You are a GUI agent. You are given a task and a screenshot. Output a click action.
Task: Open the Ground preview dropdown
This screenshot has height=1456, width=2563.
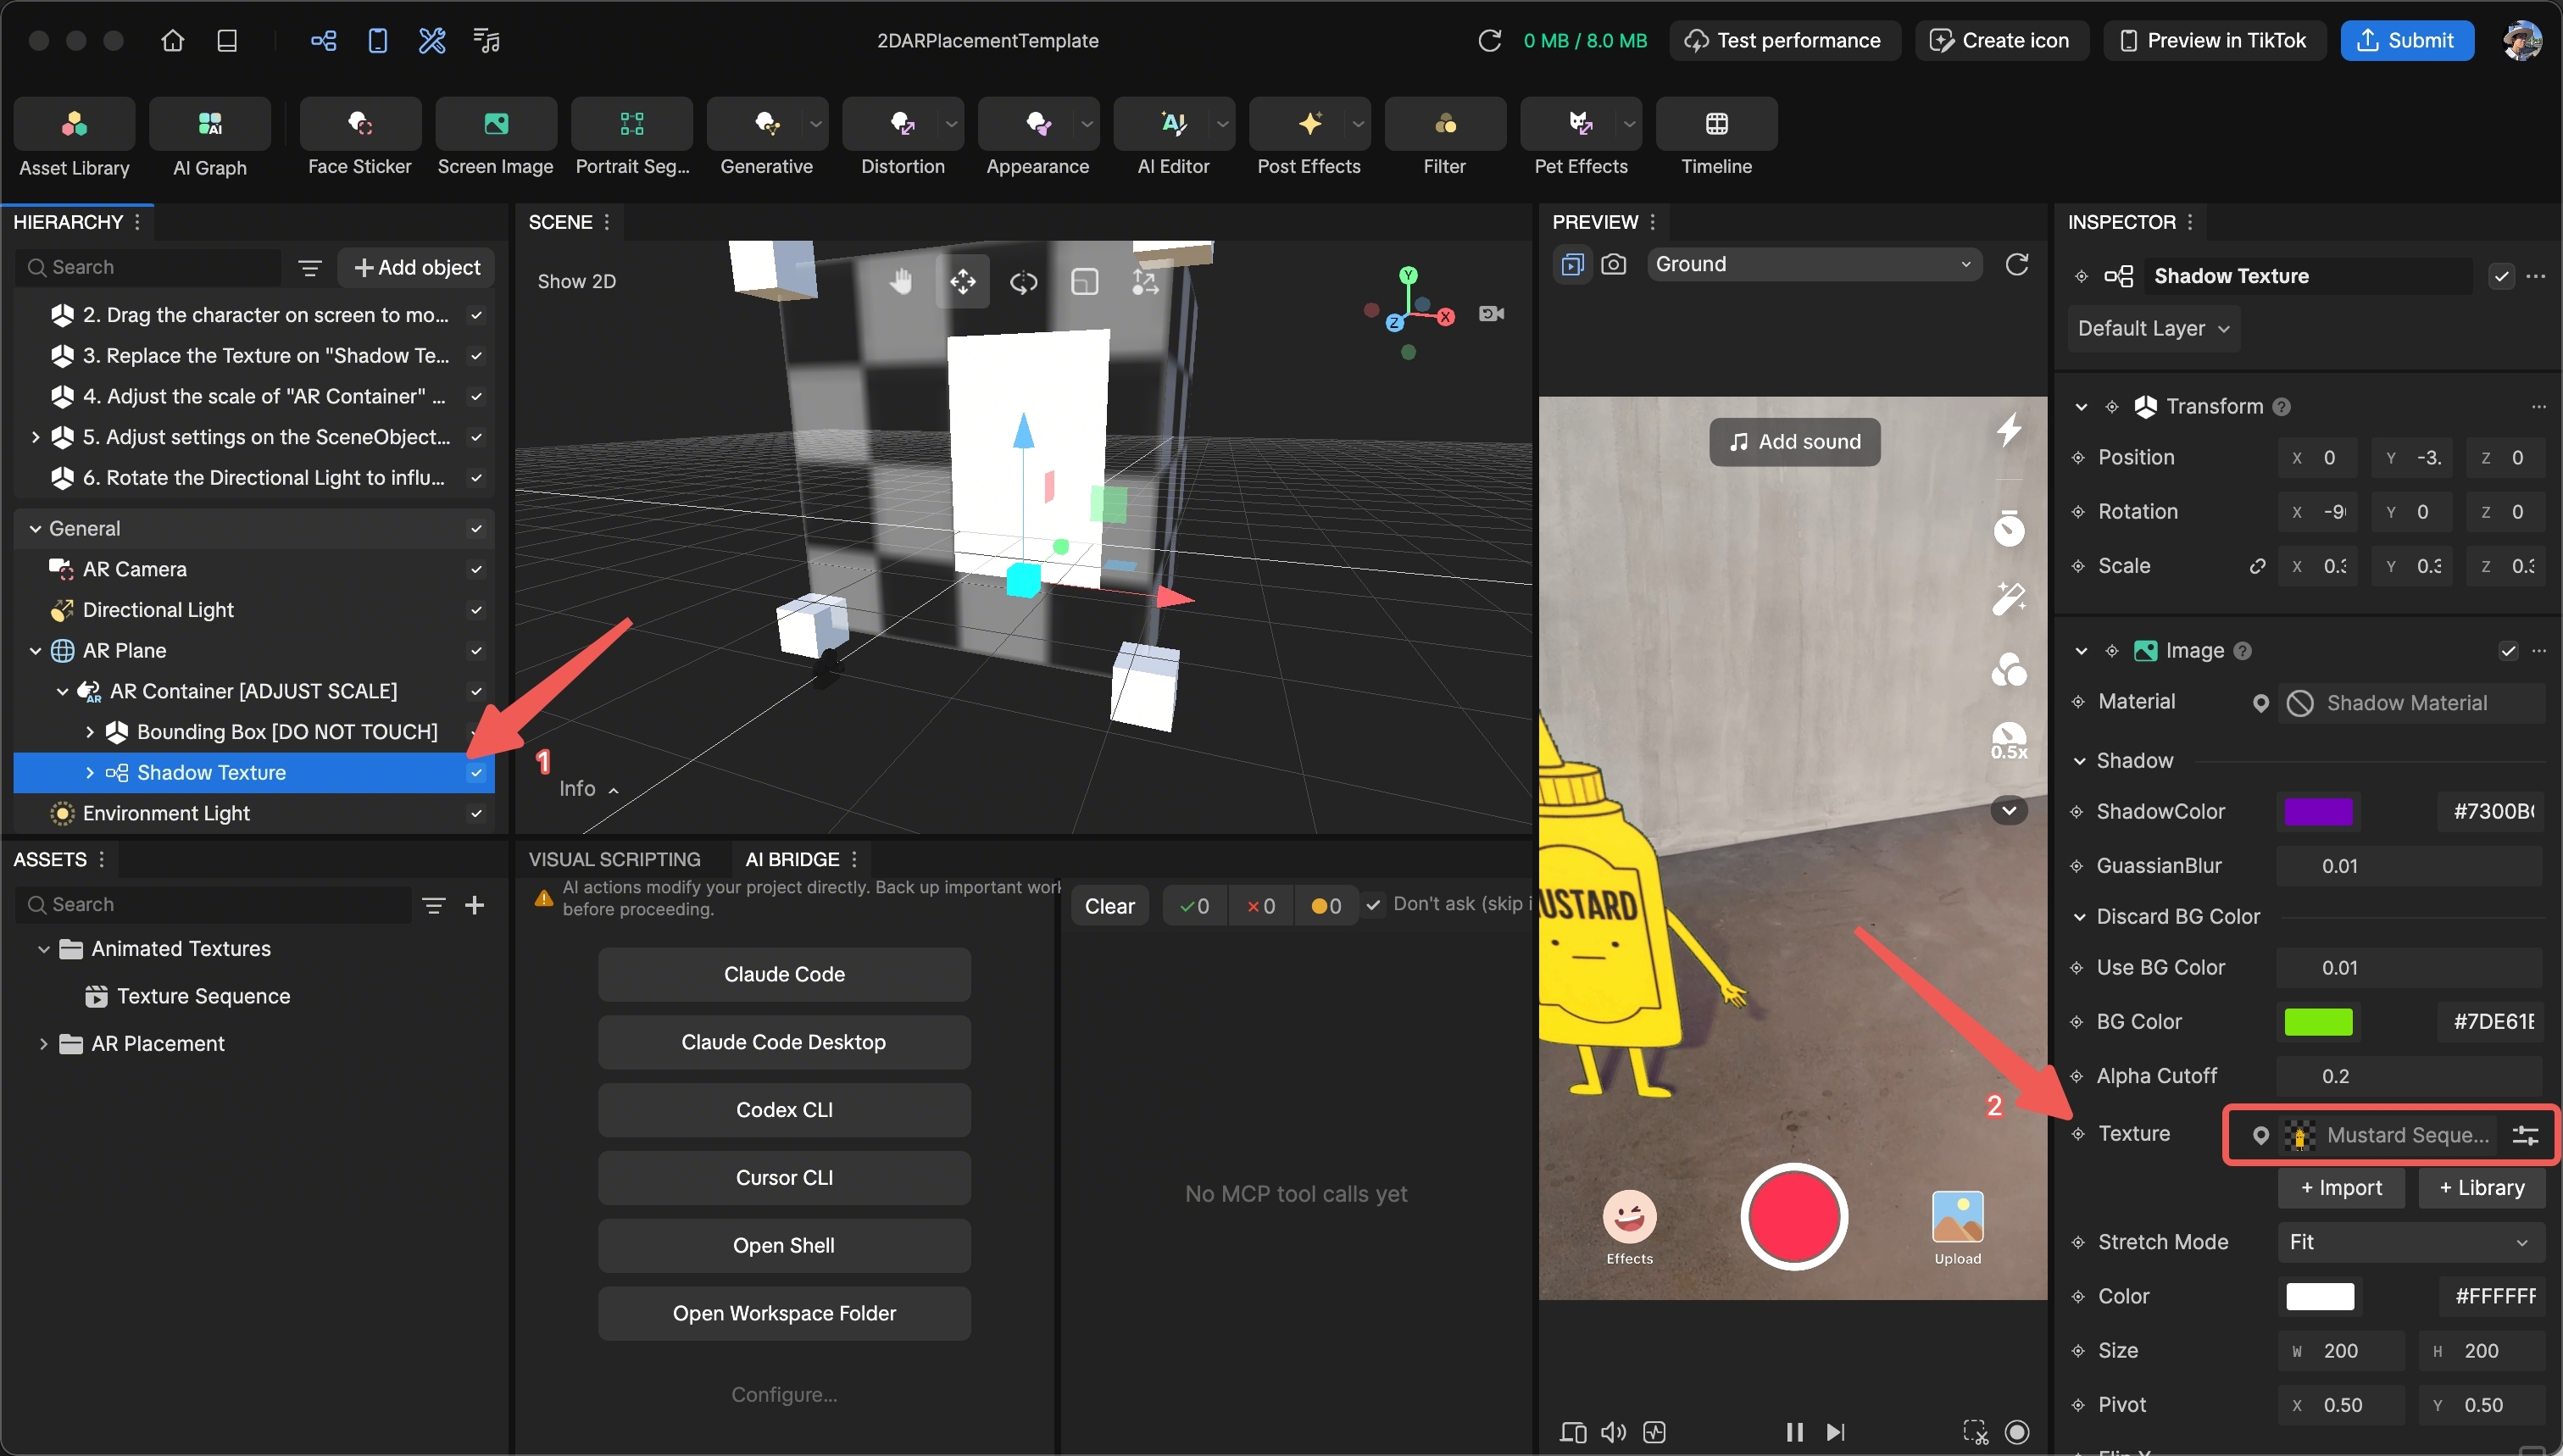[1813, 264]
